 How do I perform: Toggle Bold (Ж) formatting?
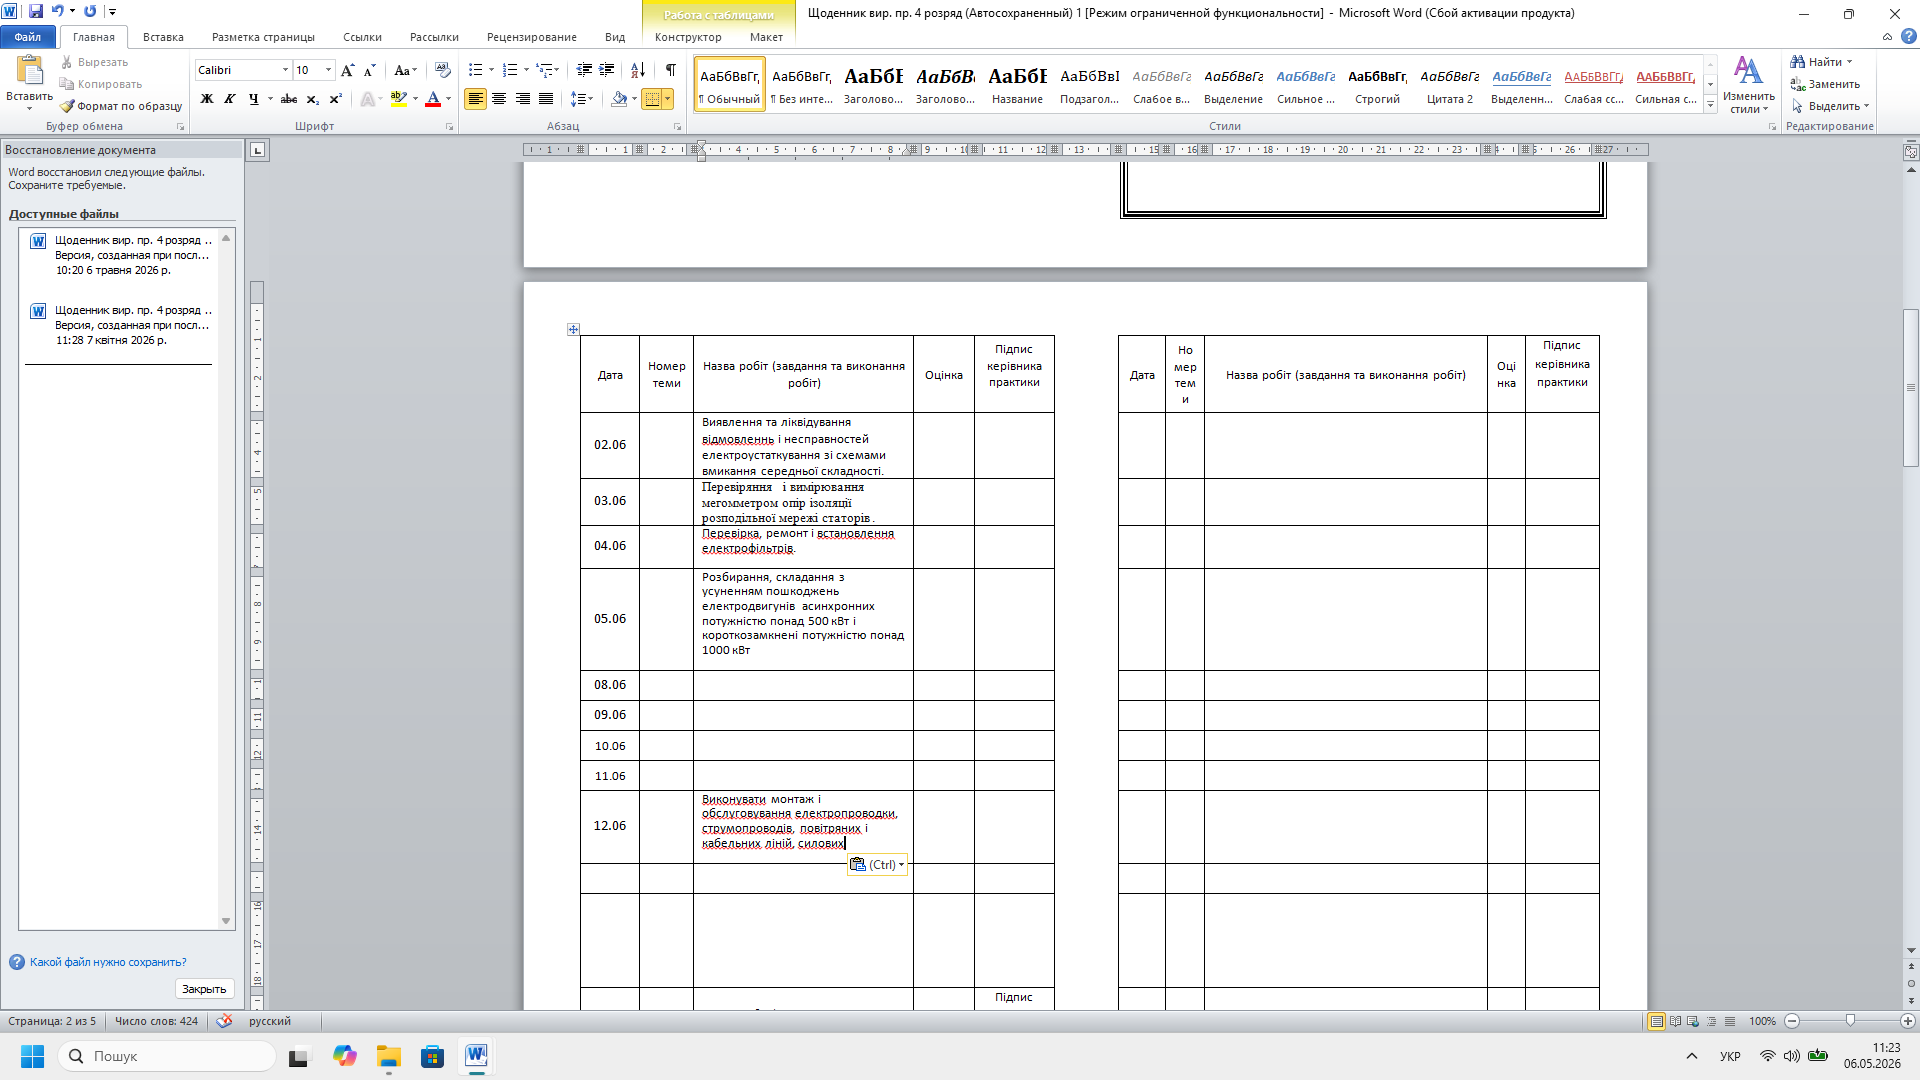(x=207, y=99)
